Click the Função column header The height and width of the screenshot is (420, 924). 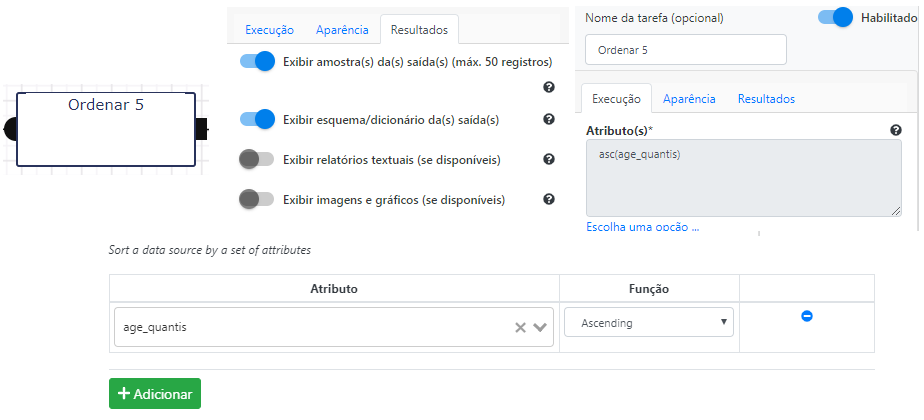click(649, 289)
